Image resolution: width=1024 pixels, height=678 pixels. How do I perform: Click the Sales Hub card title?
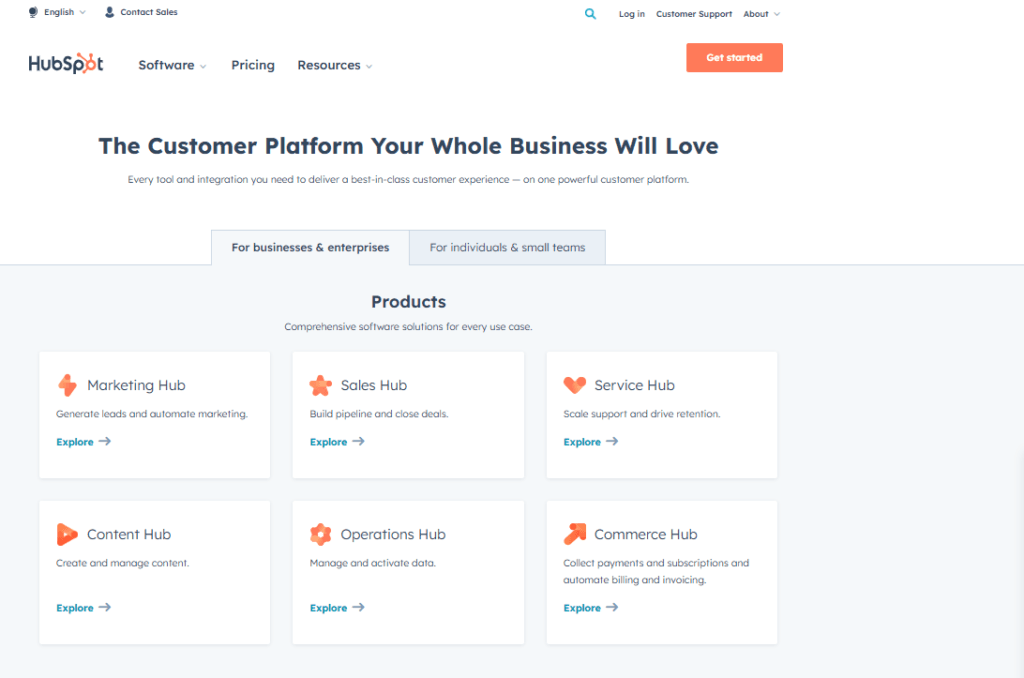374,385
